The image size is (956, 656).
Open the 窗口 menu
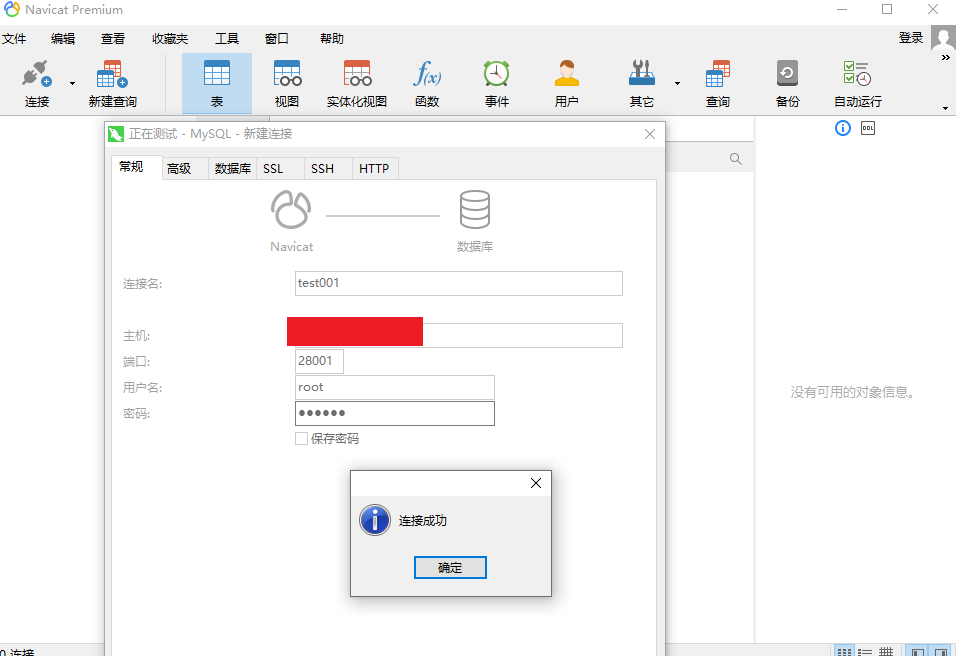[x=277, y=38]
